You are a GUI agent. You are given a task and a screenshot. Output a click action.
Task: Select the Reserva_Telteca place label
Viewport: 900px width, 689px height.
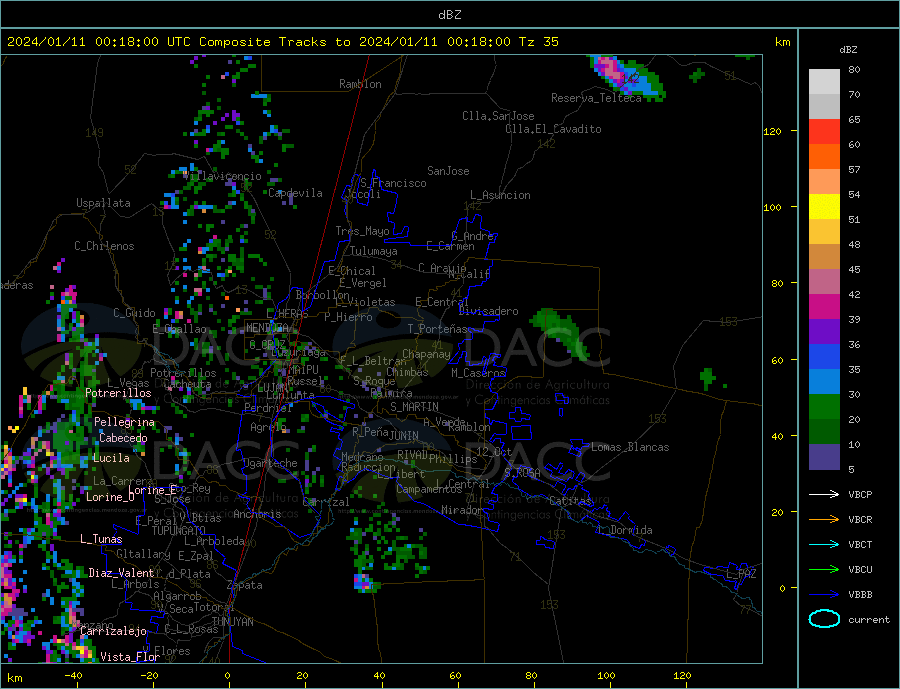[596, 98]
